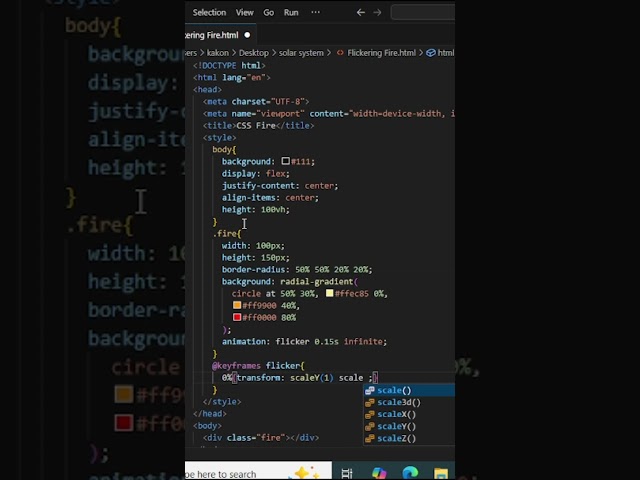This screenshot has height=480, width=640.
Task: Click the html symbol breadcrumb icon
Action: click(431, 53)
